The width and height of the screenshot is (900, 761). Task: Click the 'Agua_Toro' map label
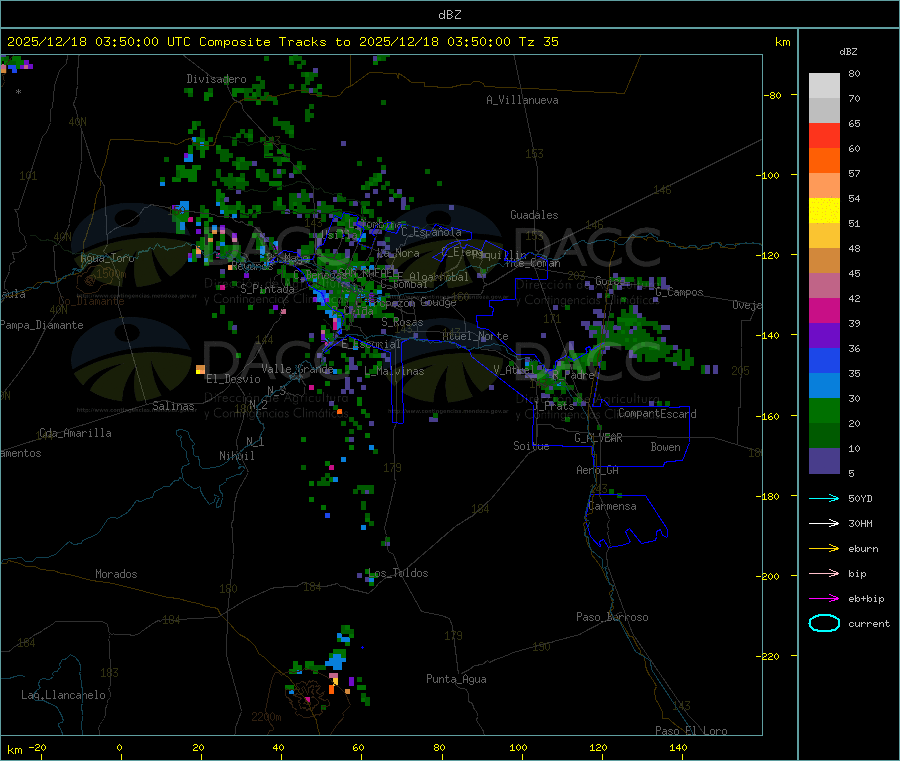[x=107, y=258]
